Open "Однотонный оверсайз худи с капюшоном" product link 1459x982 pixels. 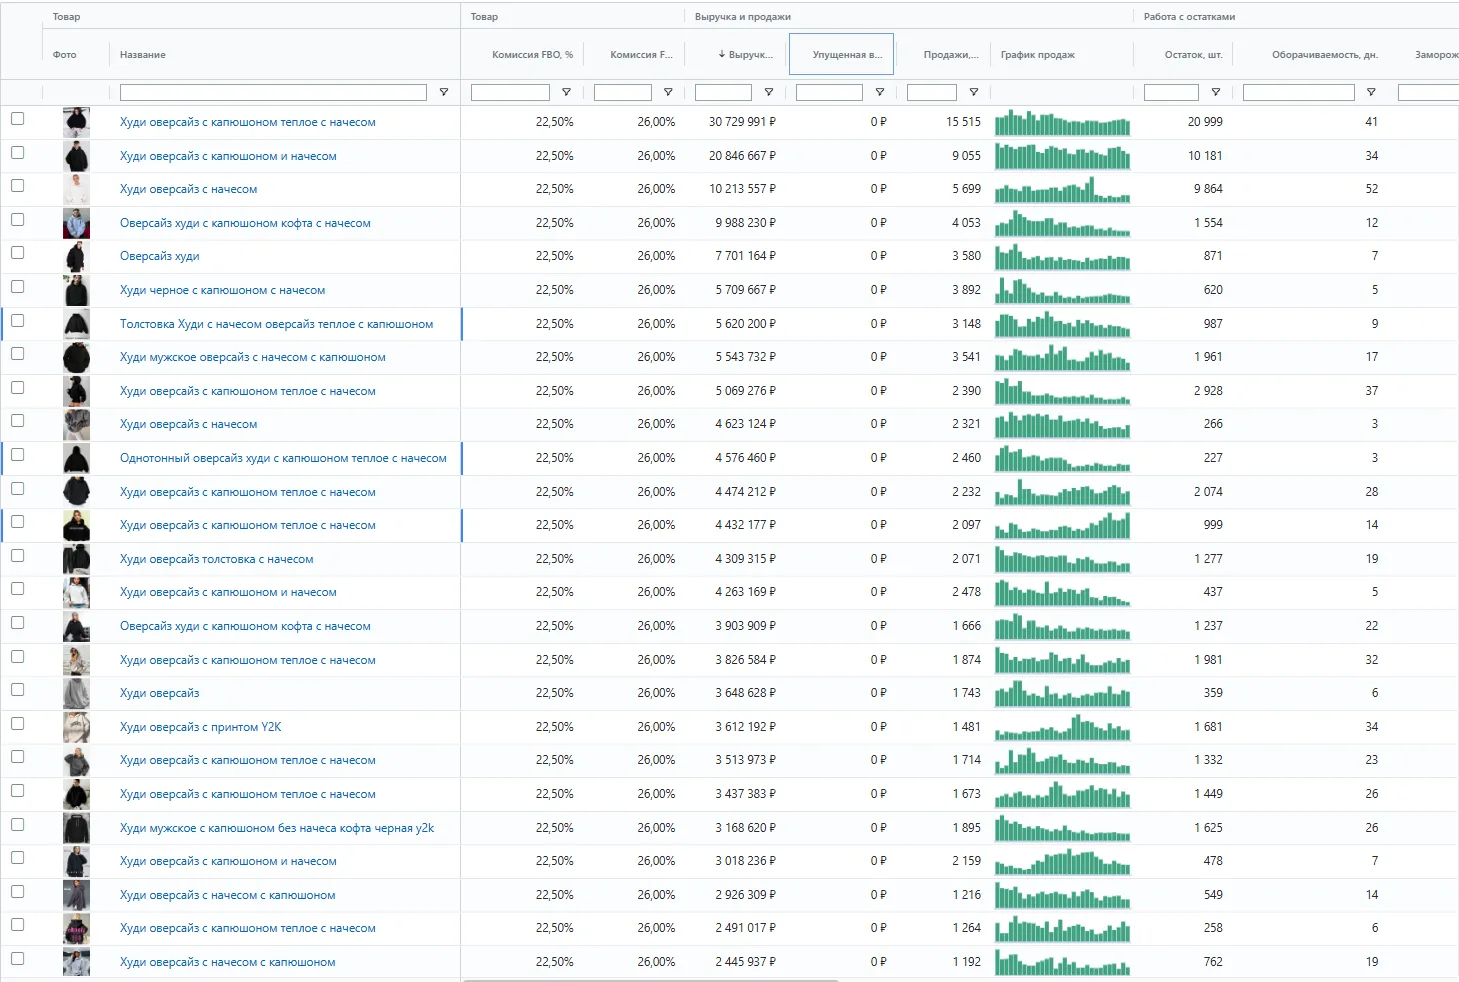(x=283, y=458)
